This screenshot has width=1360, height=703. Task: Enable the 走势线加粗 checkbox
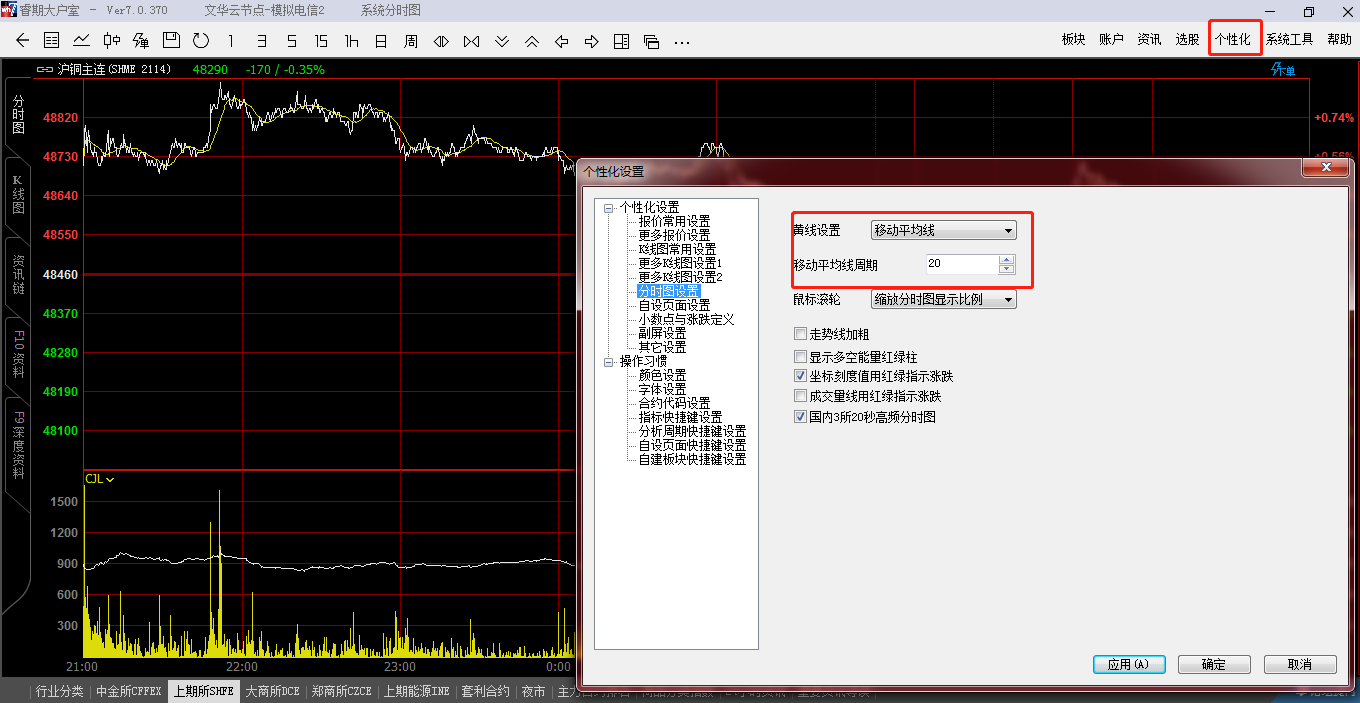click(x=800, y=334)
